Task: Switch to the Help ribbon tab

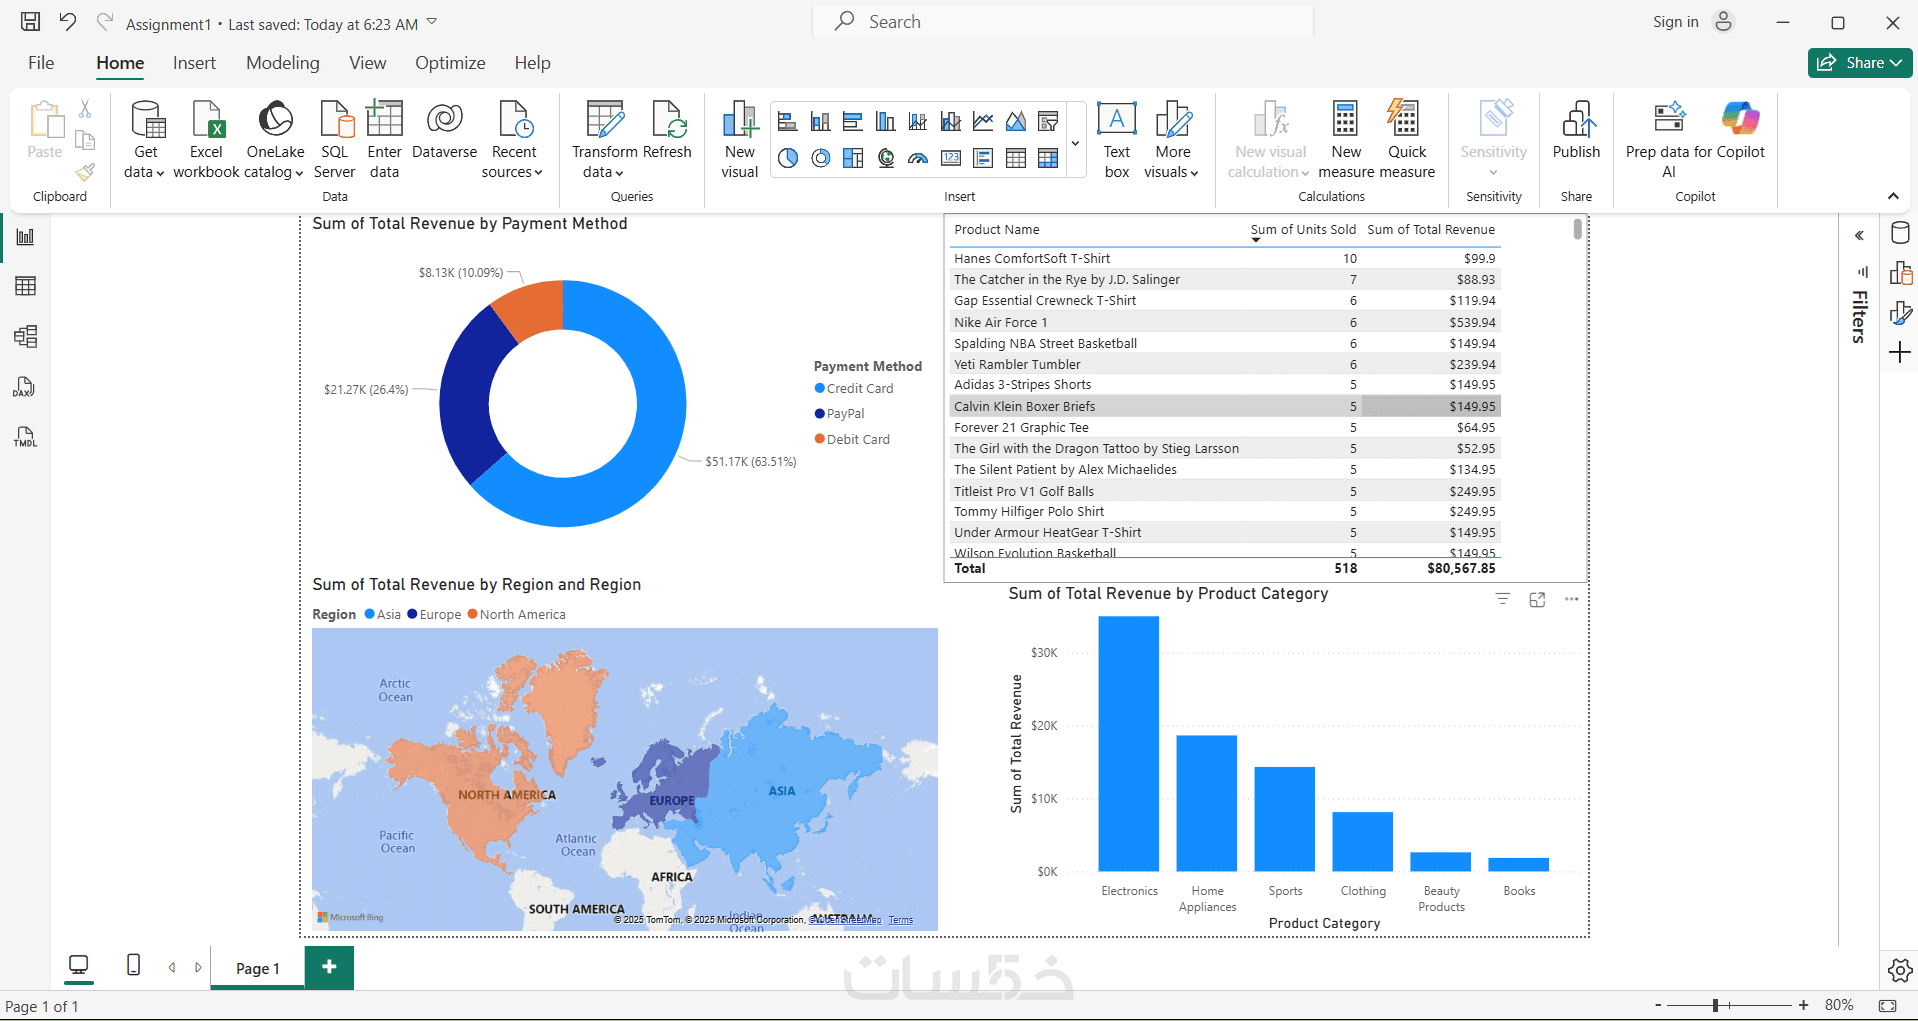Action: (533, 63)
